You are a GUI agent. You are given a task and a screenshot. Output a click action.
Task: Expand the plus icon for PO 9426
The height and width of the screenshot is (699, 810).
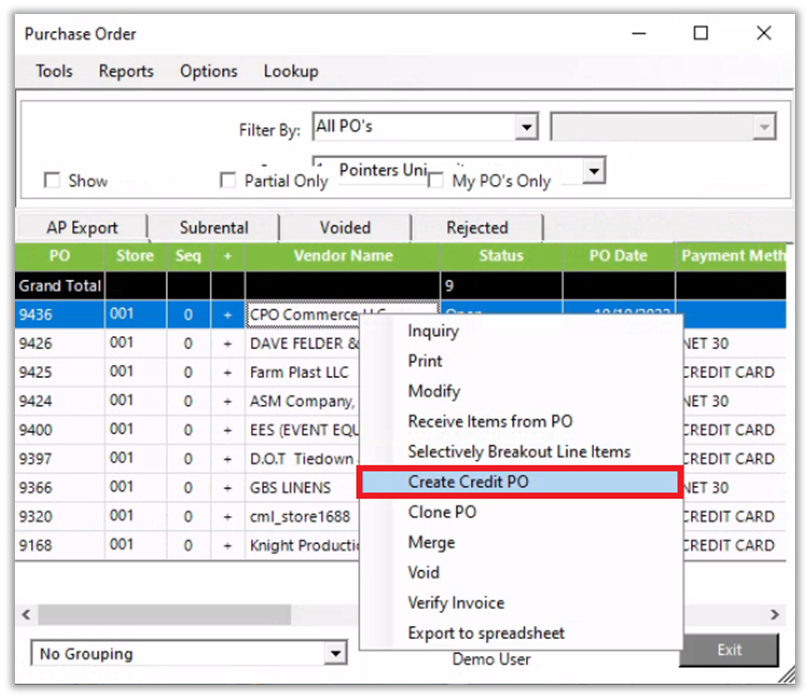click(x=227, y=344)
